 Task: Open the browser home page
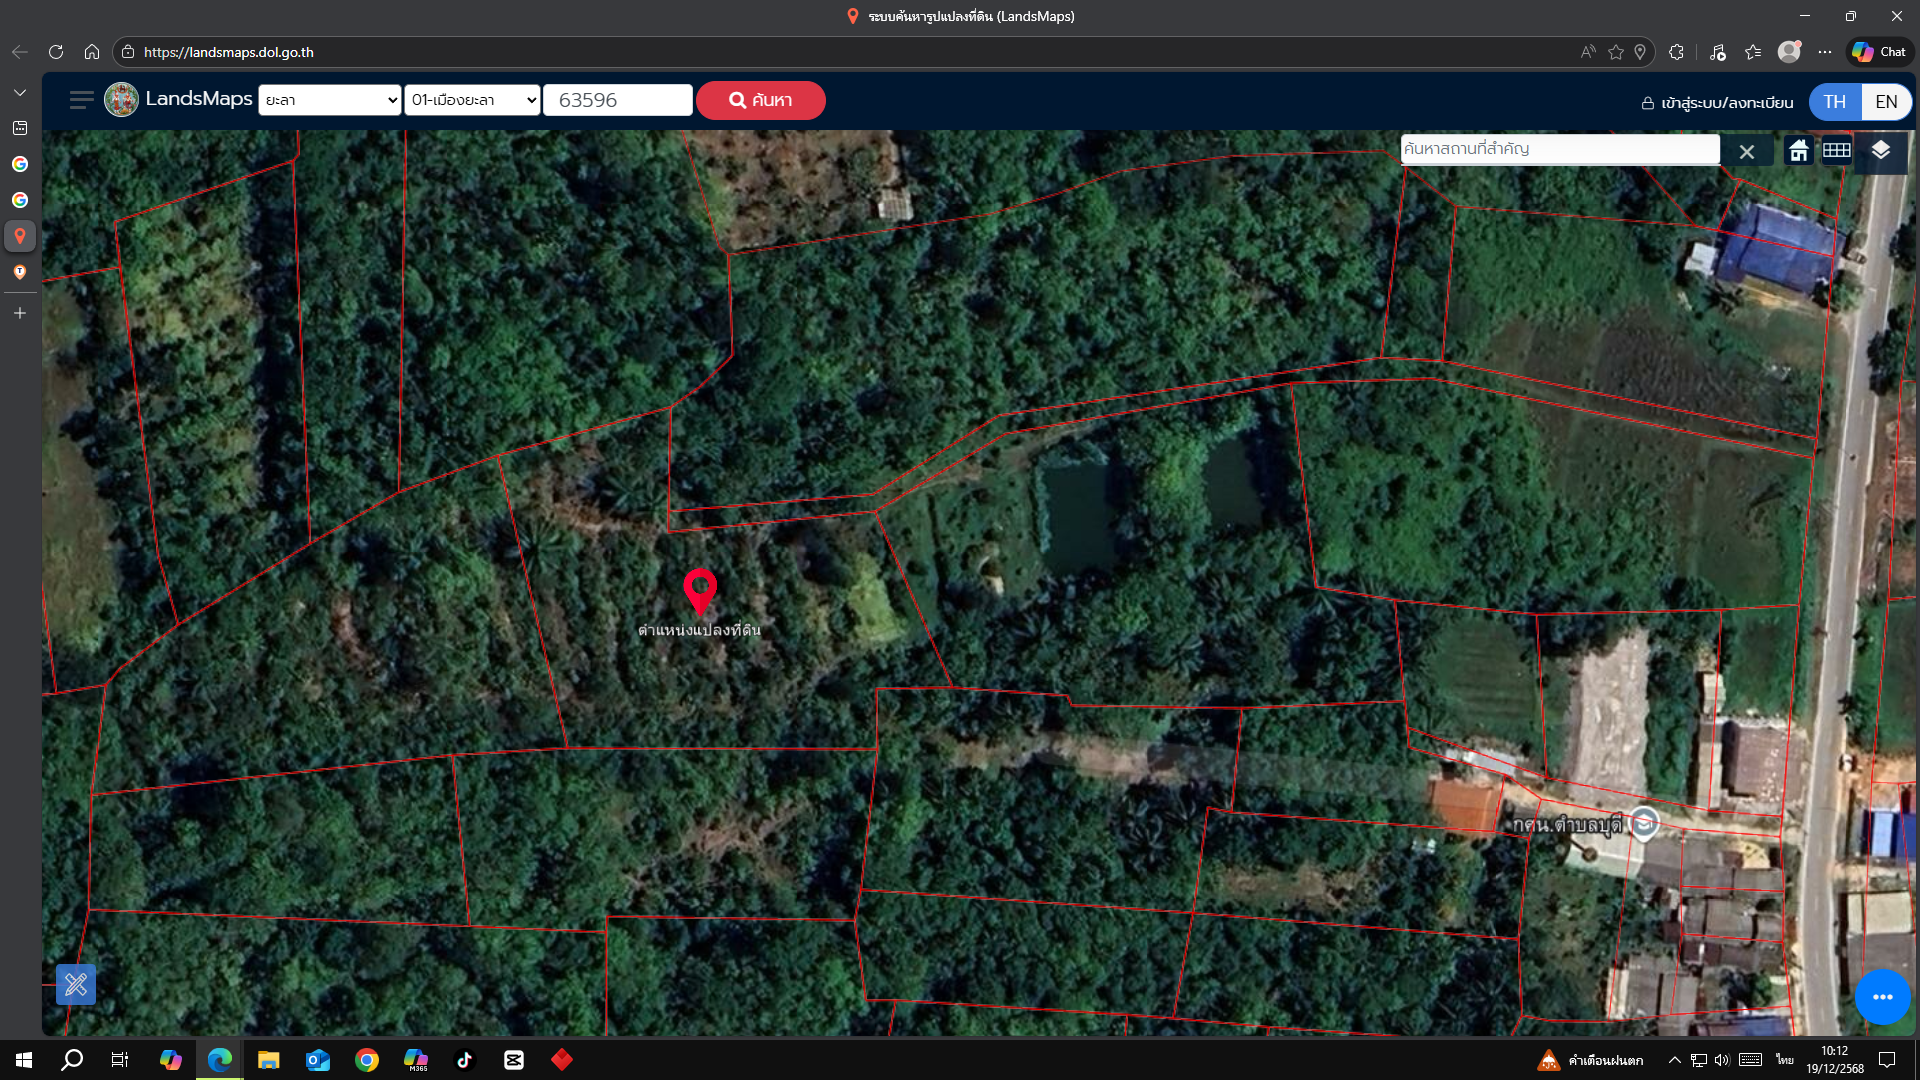click(92, 52)
